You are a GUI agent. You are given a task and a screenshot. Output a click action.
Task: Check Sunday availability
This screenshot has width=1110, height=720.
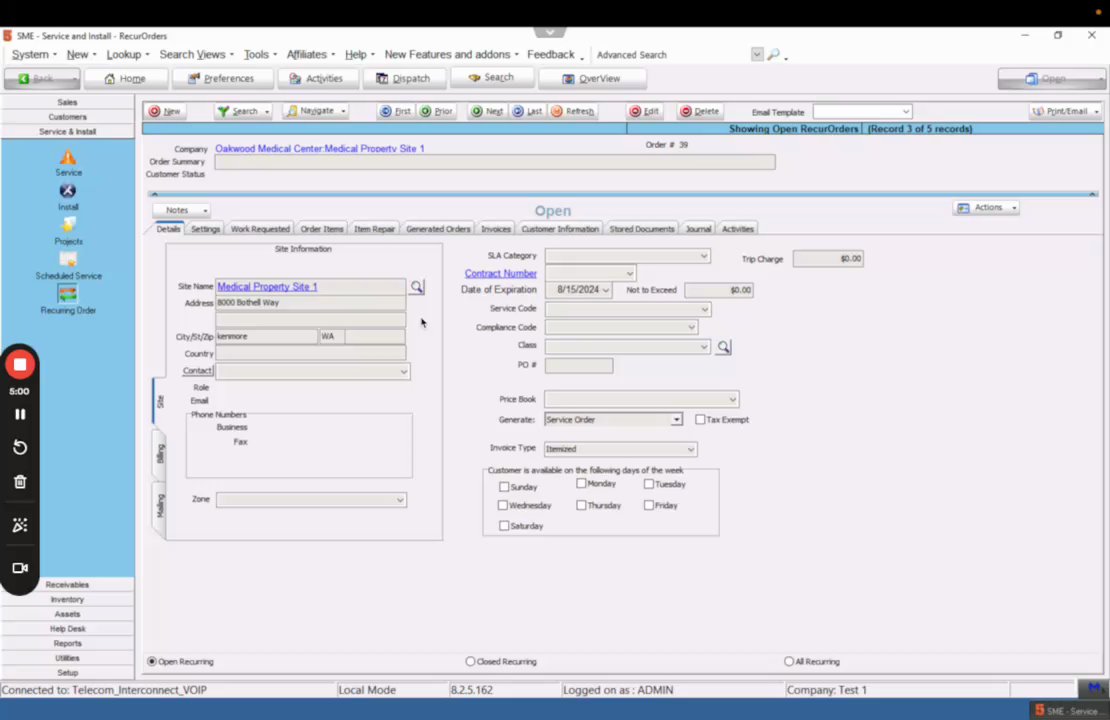click(x=504, y=487)
